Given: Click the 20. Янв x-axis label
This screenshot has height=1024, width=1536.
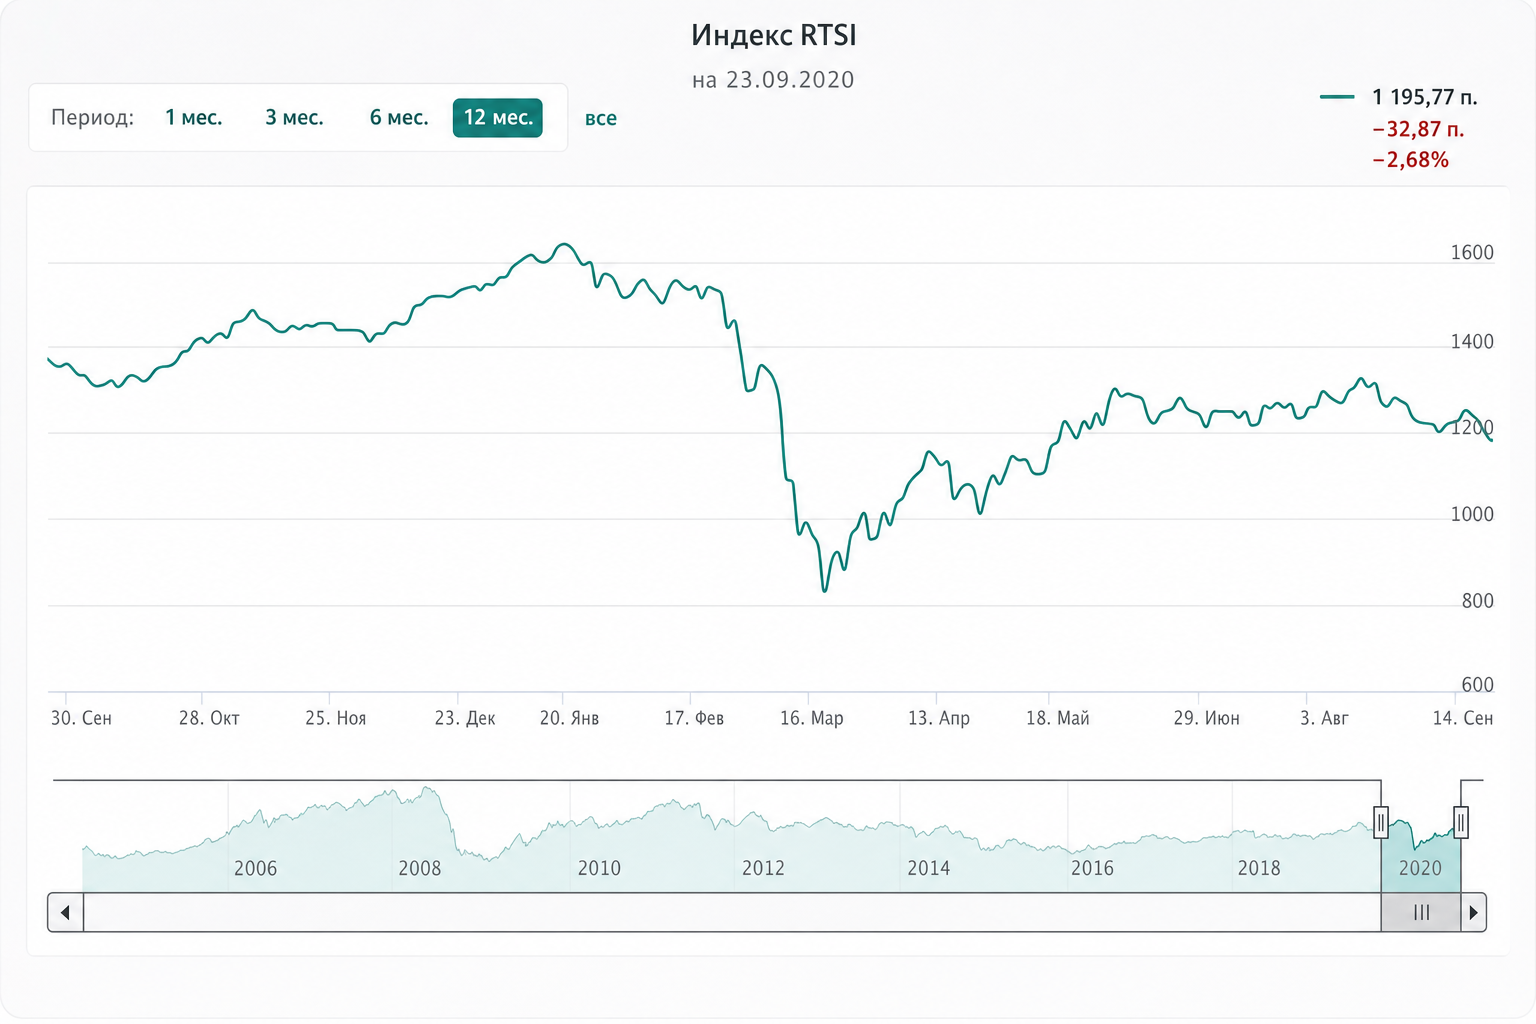Looking at the screenshot, I should (569, 718).
